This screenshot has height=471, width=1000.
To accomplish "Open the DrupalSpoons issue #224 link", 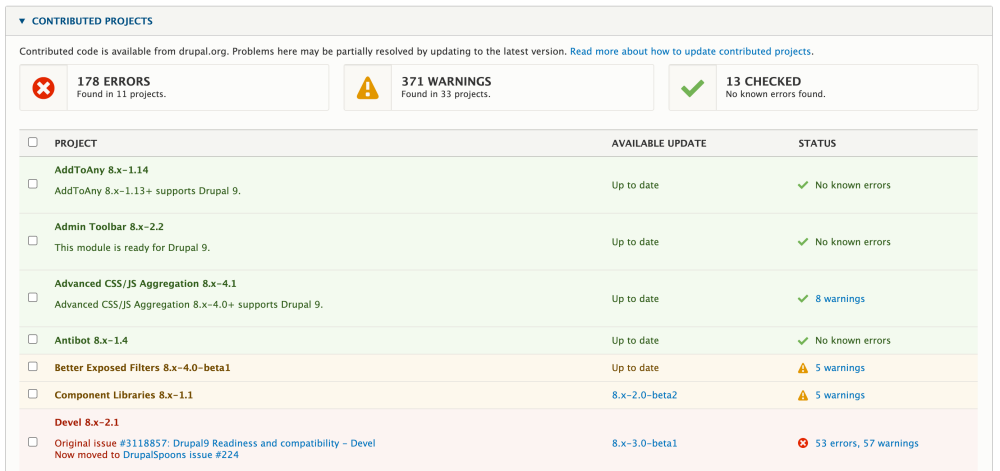I will [181, 455].
